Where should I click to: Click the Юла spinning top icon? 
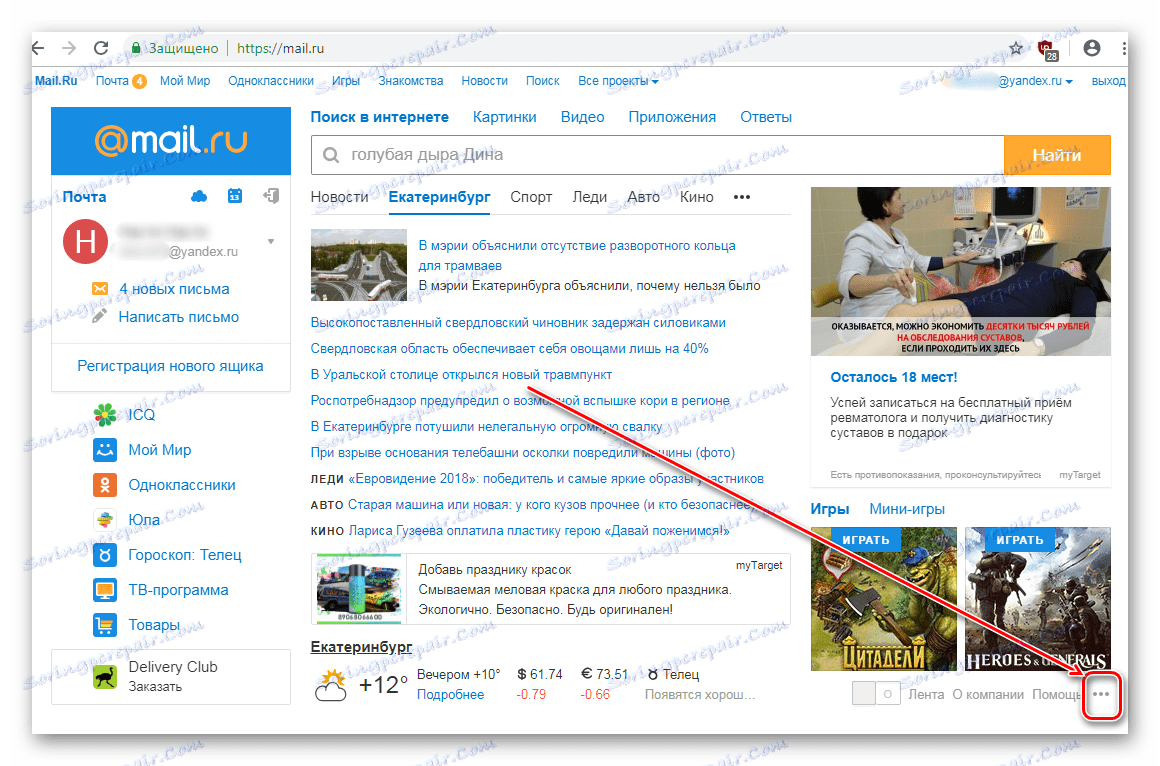[x=105, y=520]
